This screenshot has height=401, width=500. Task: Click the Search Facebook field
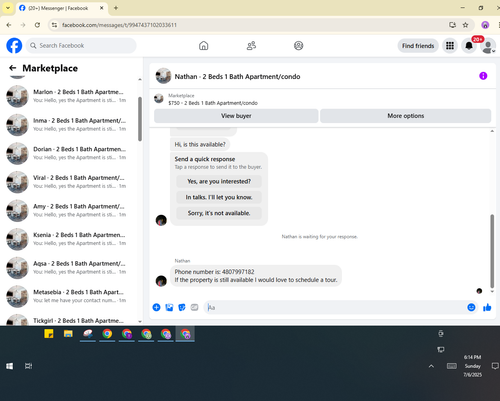81,46
